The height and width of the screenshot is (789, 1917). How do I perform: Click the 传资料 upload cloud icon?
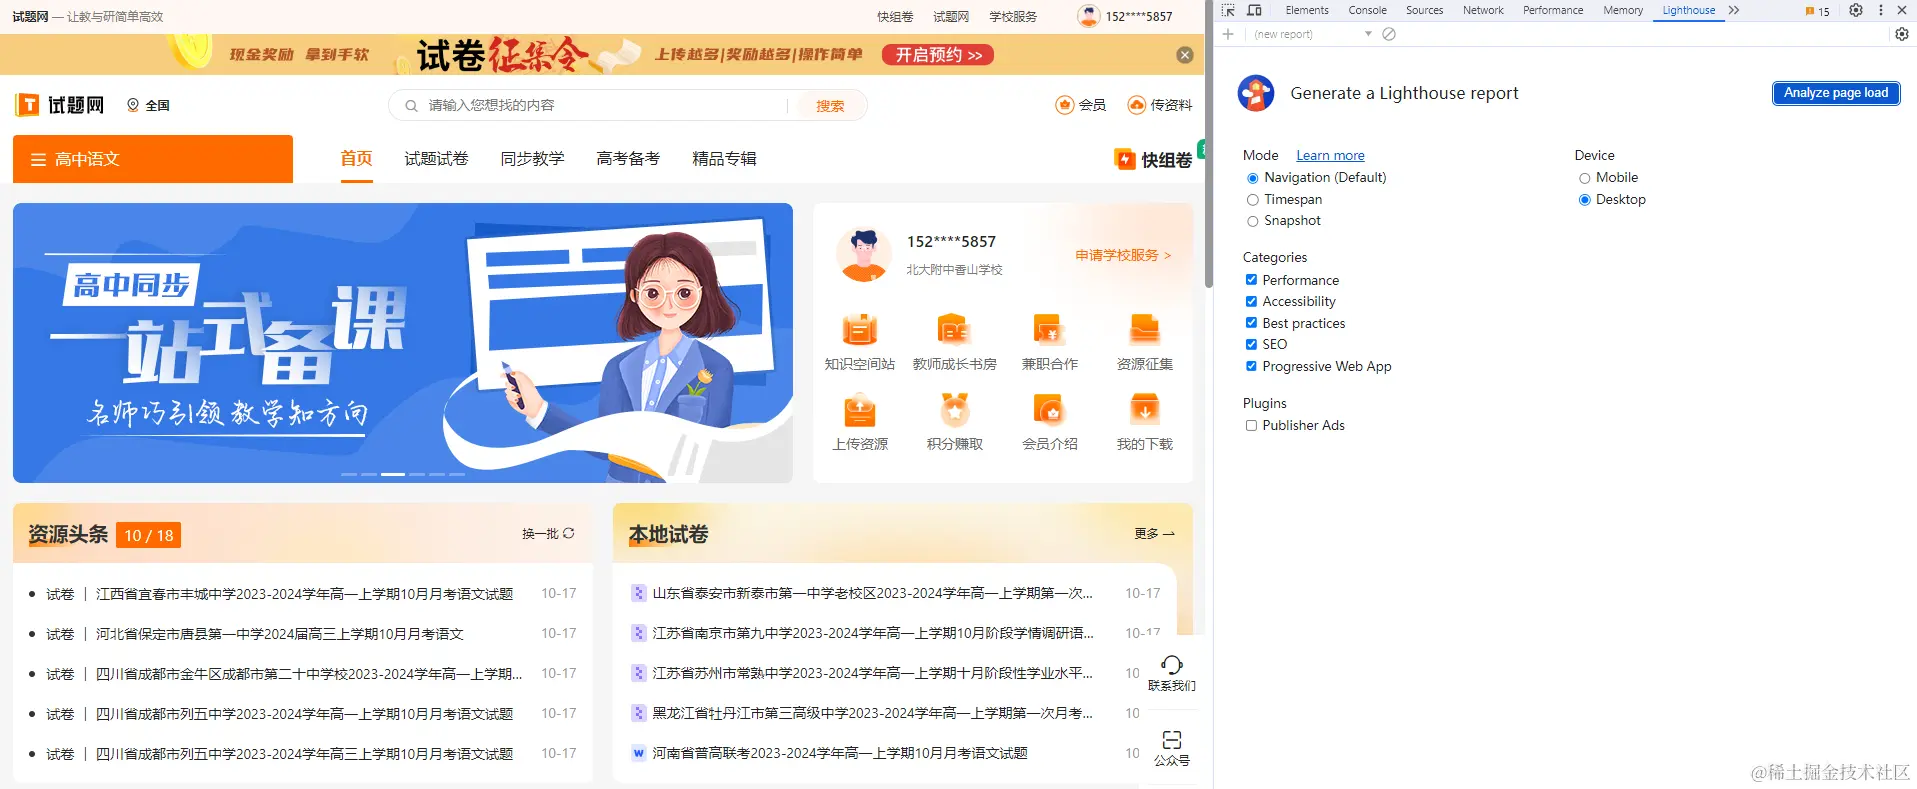1136,105
